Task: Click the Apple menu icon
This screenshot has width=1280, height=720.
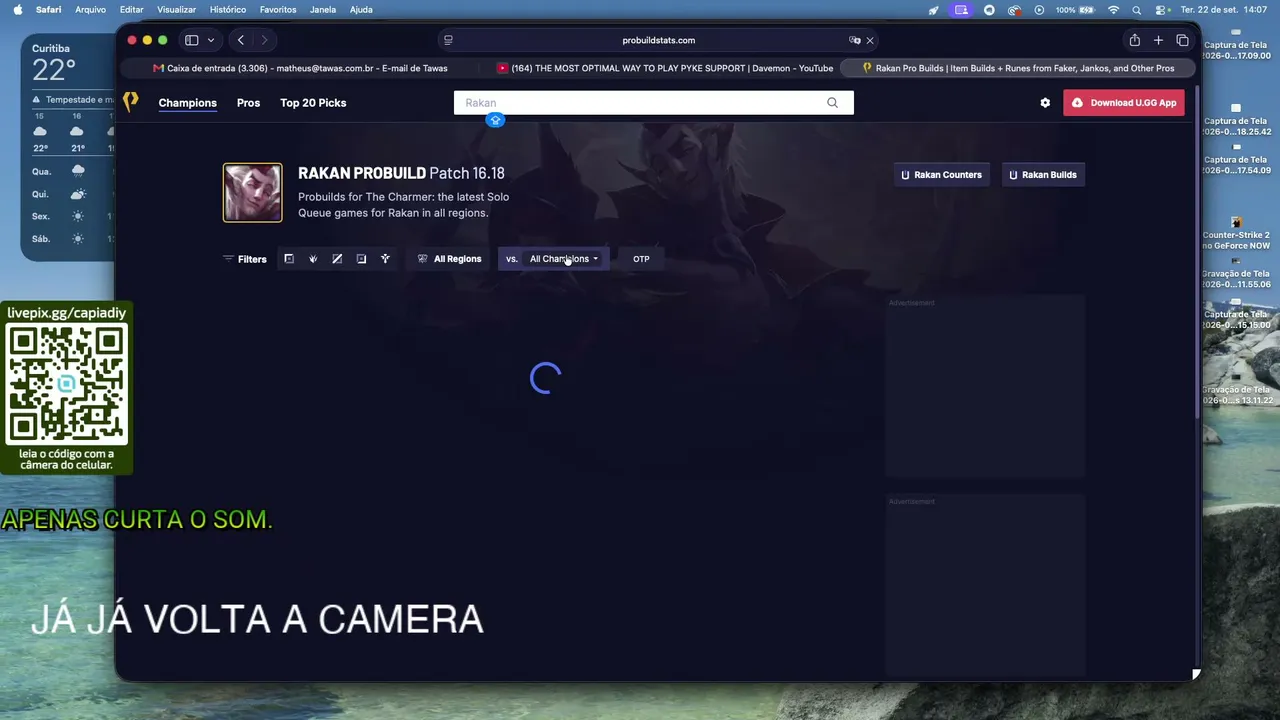Action: click(17, 10)
